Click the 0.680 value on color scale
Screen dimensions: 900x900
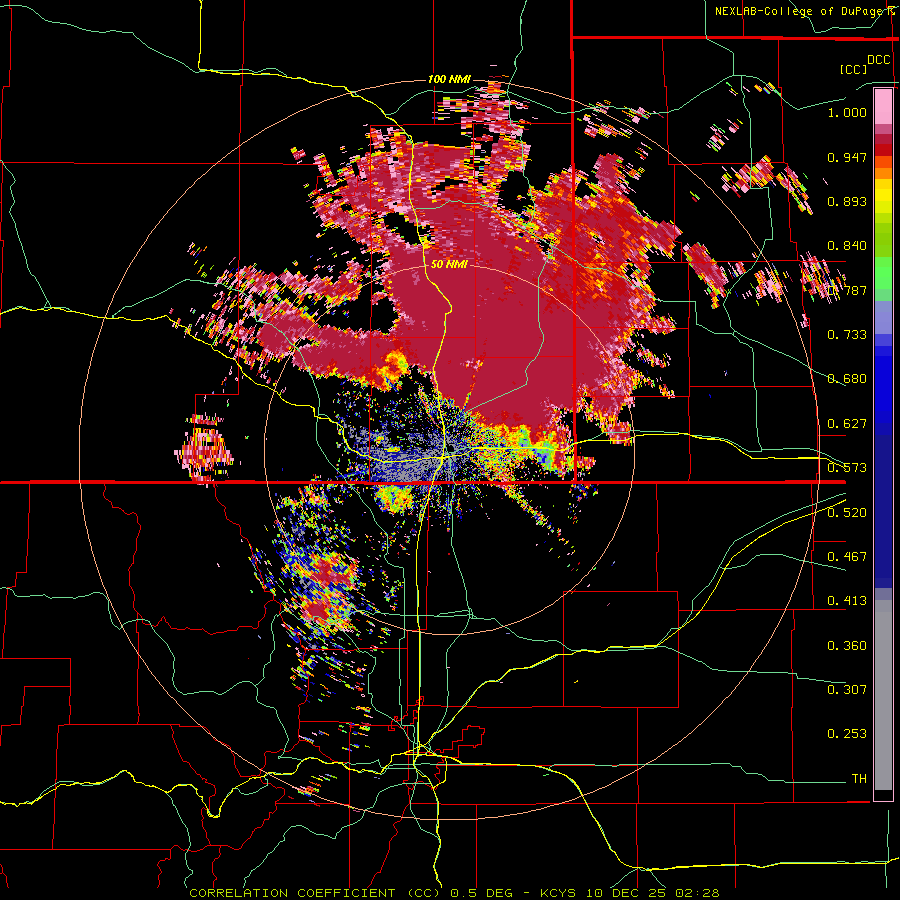(x=847, y=379)
